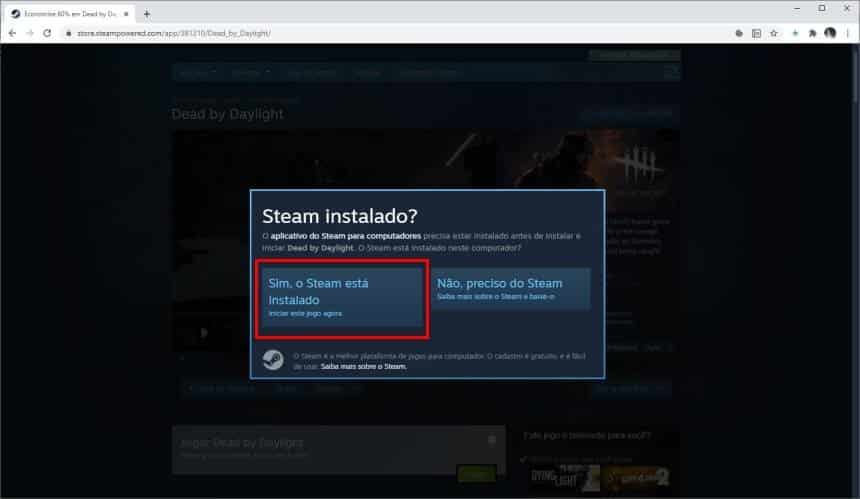Open "Saiba mais sobre o Steam" footer link
Viewport: 860px width, 499px height.
(364, 366)
